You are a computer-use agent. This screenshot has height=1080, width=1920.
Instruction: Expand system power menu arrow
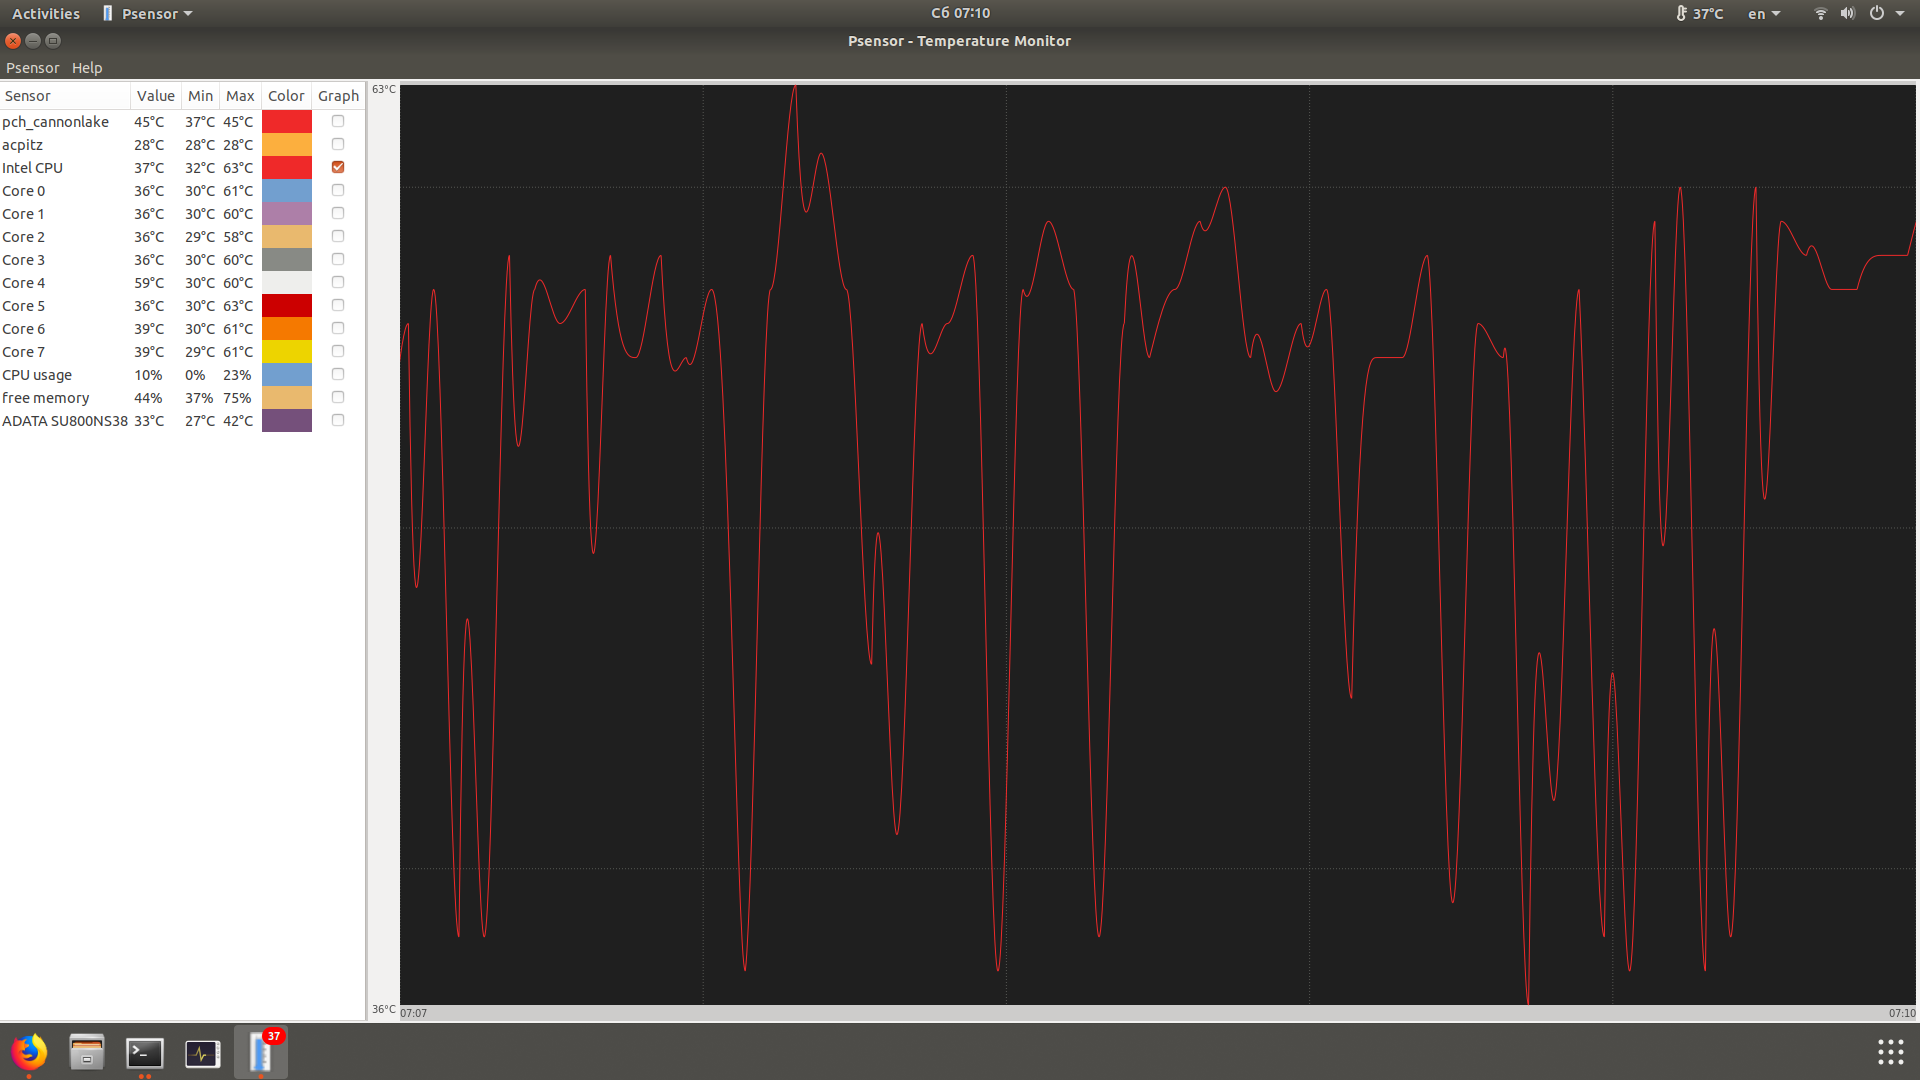(1900, 14)
